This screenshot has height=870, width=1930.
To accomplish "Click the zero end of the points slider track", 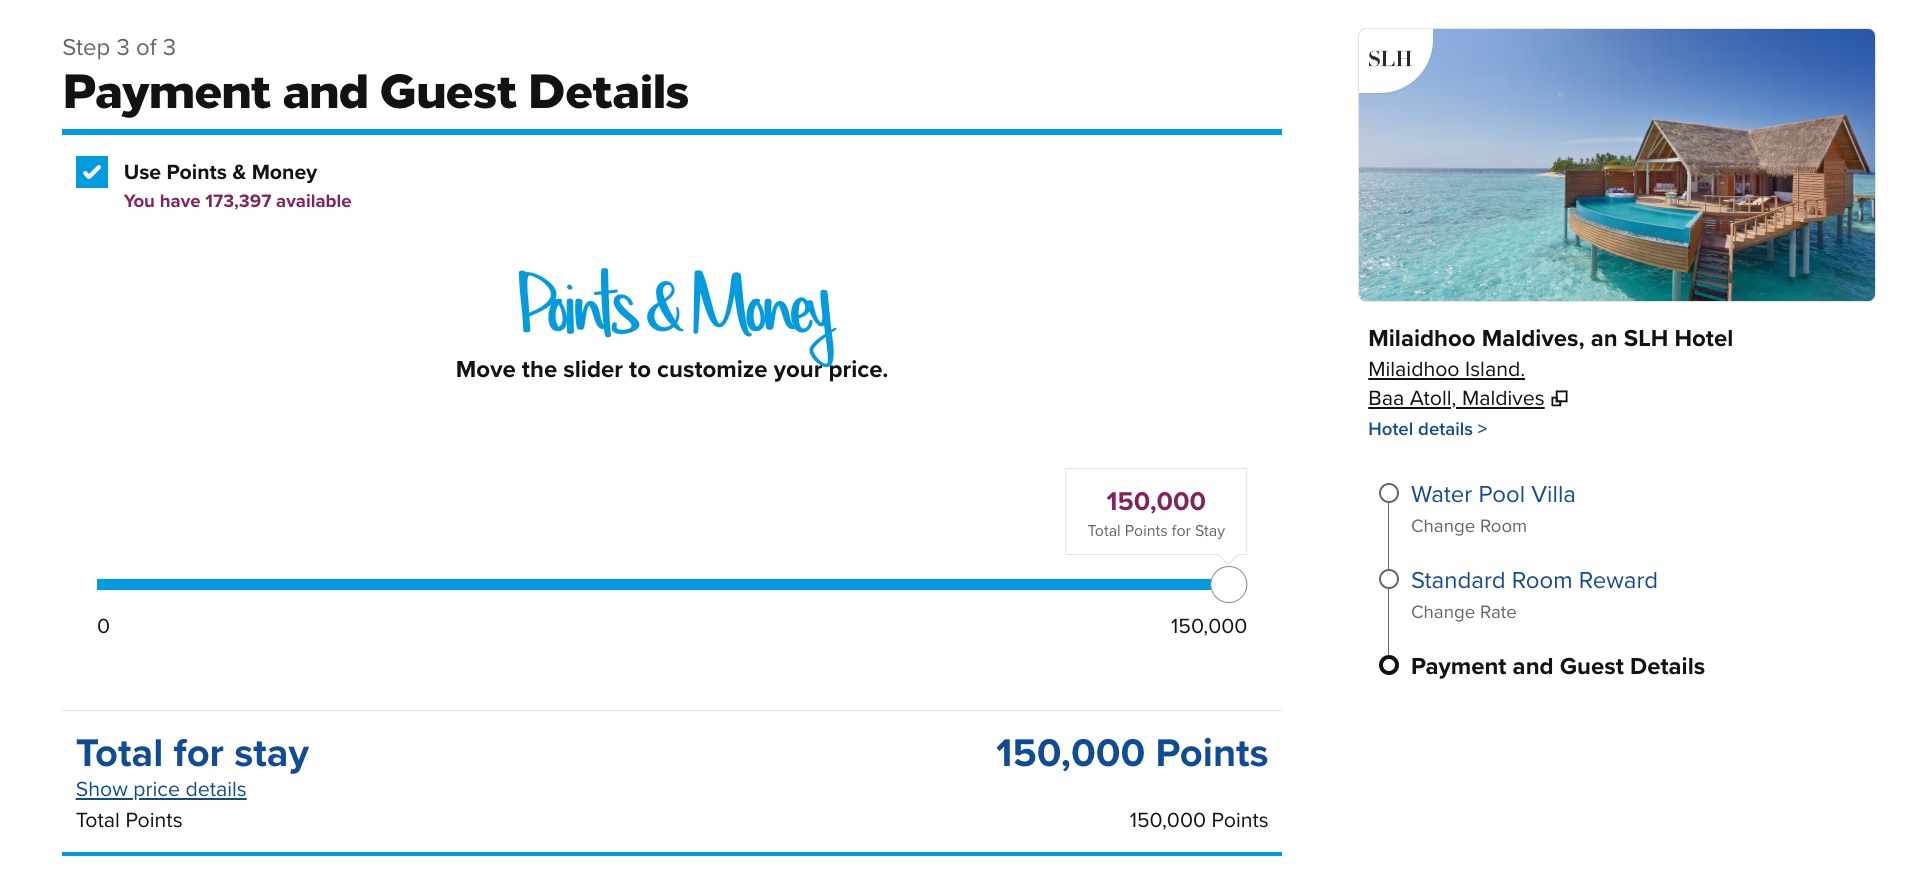I will tap(100, 581).
